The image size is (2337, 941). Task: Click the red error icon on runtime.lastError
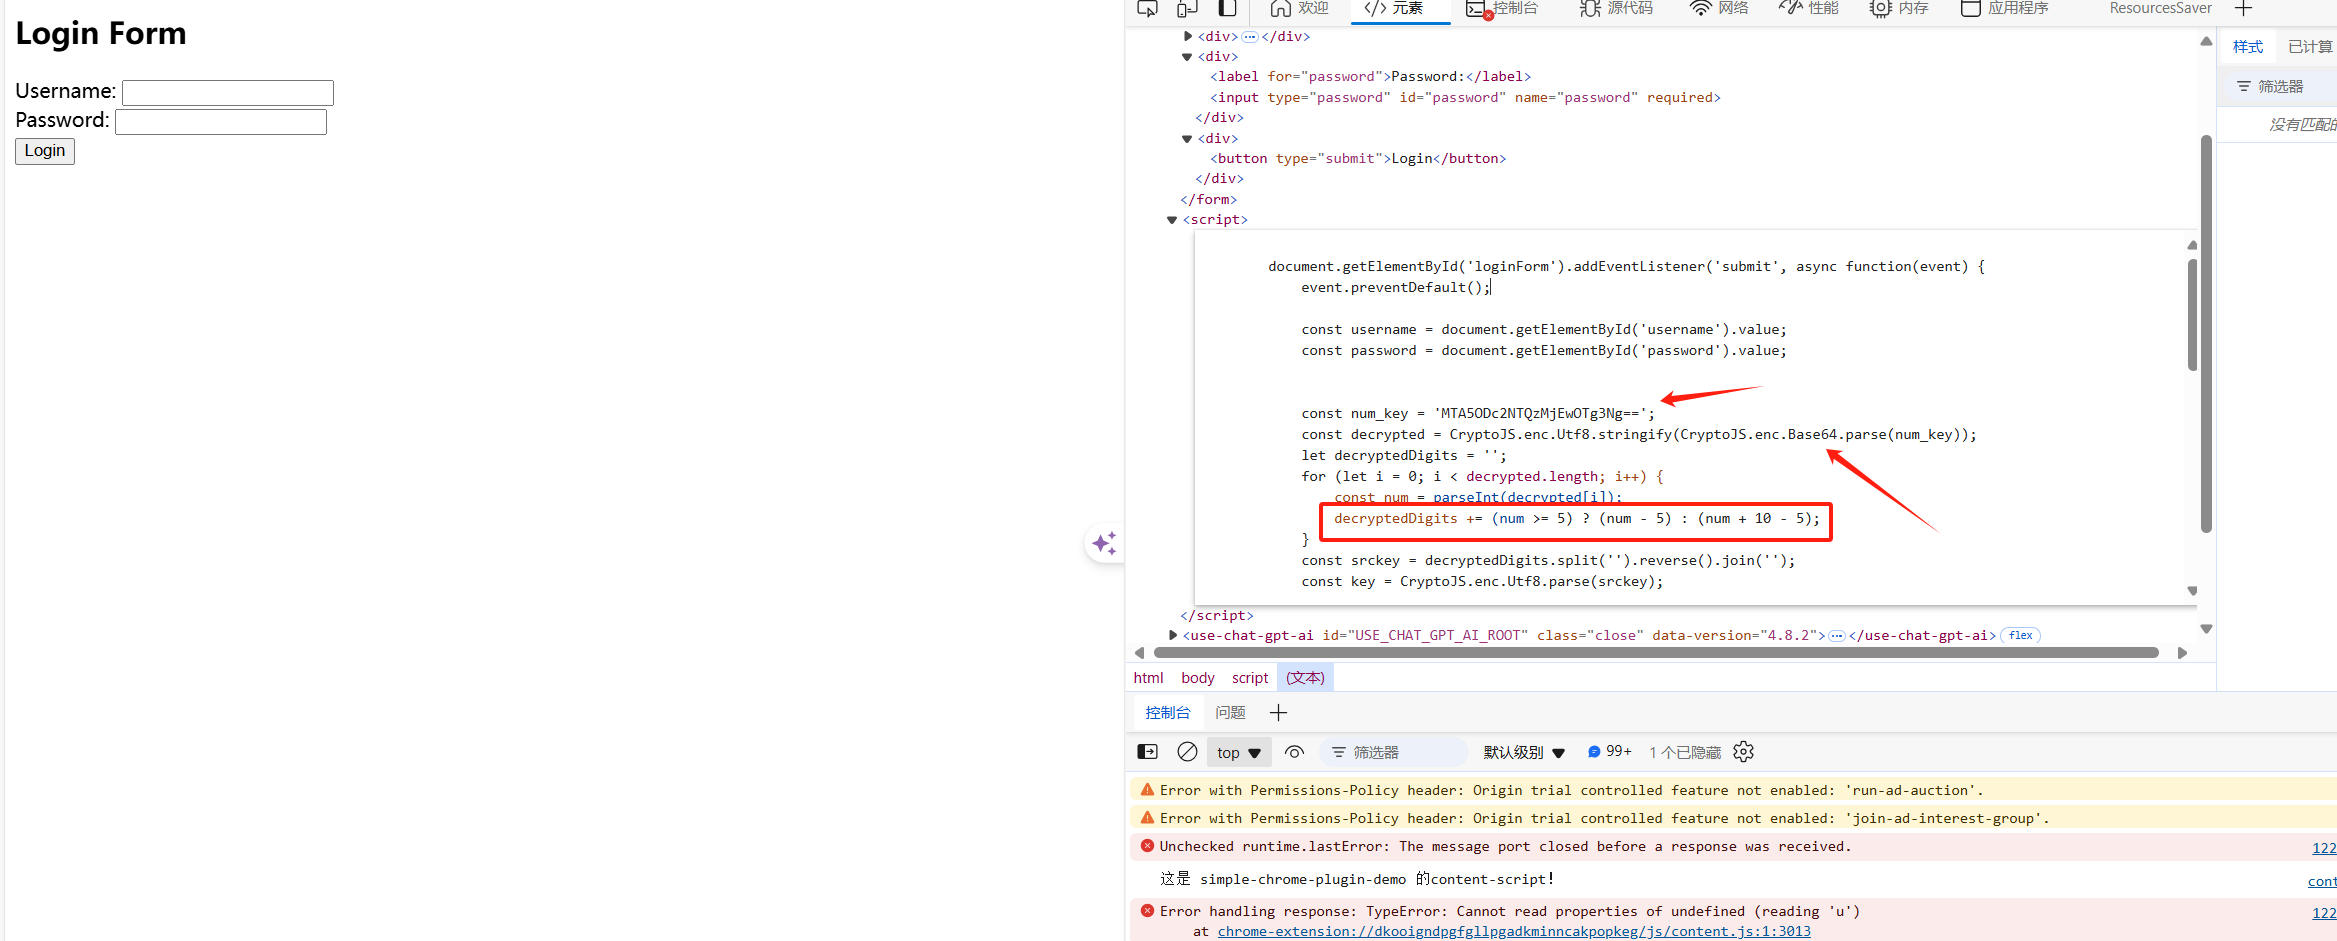pyautogui.click(x=1147, y=846)
